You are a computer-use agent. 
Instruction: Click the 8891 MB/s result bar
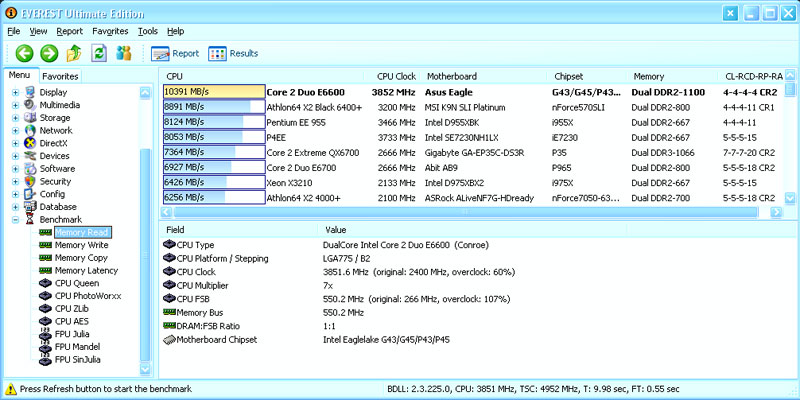[x=214, y=108]
